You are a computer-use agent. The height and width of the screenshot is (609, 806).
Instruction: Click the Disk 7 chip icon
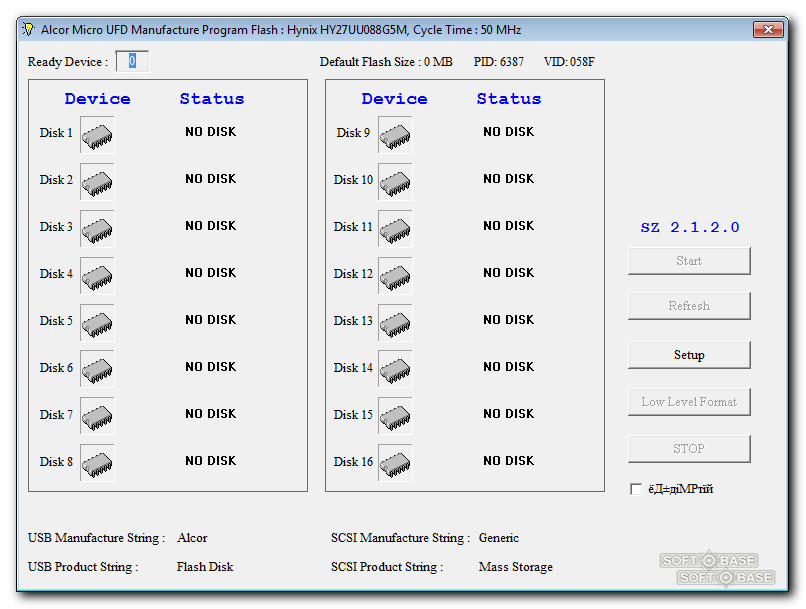click(97, 416)
